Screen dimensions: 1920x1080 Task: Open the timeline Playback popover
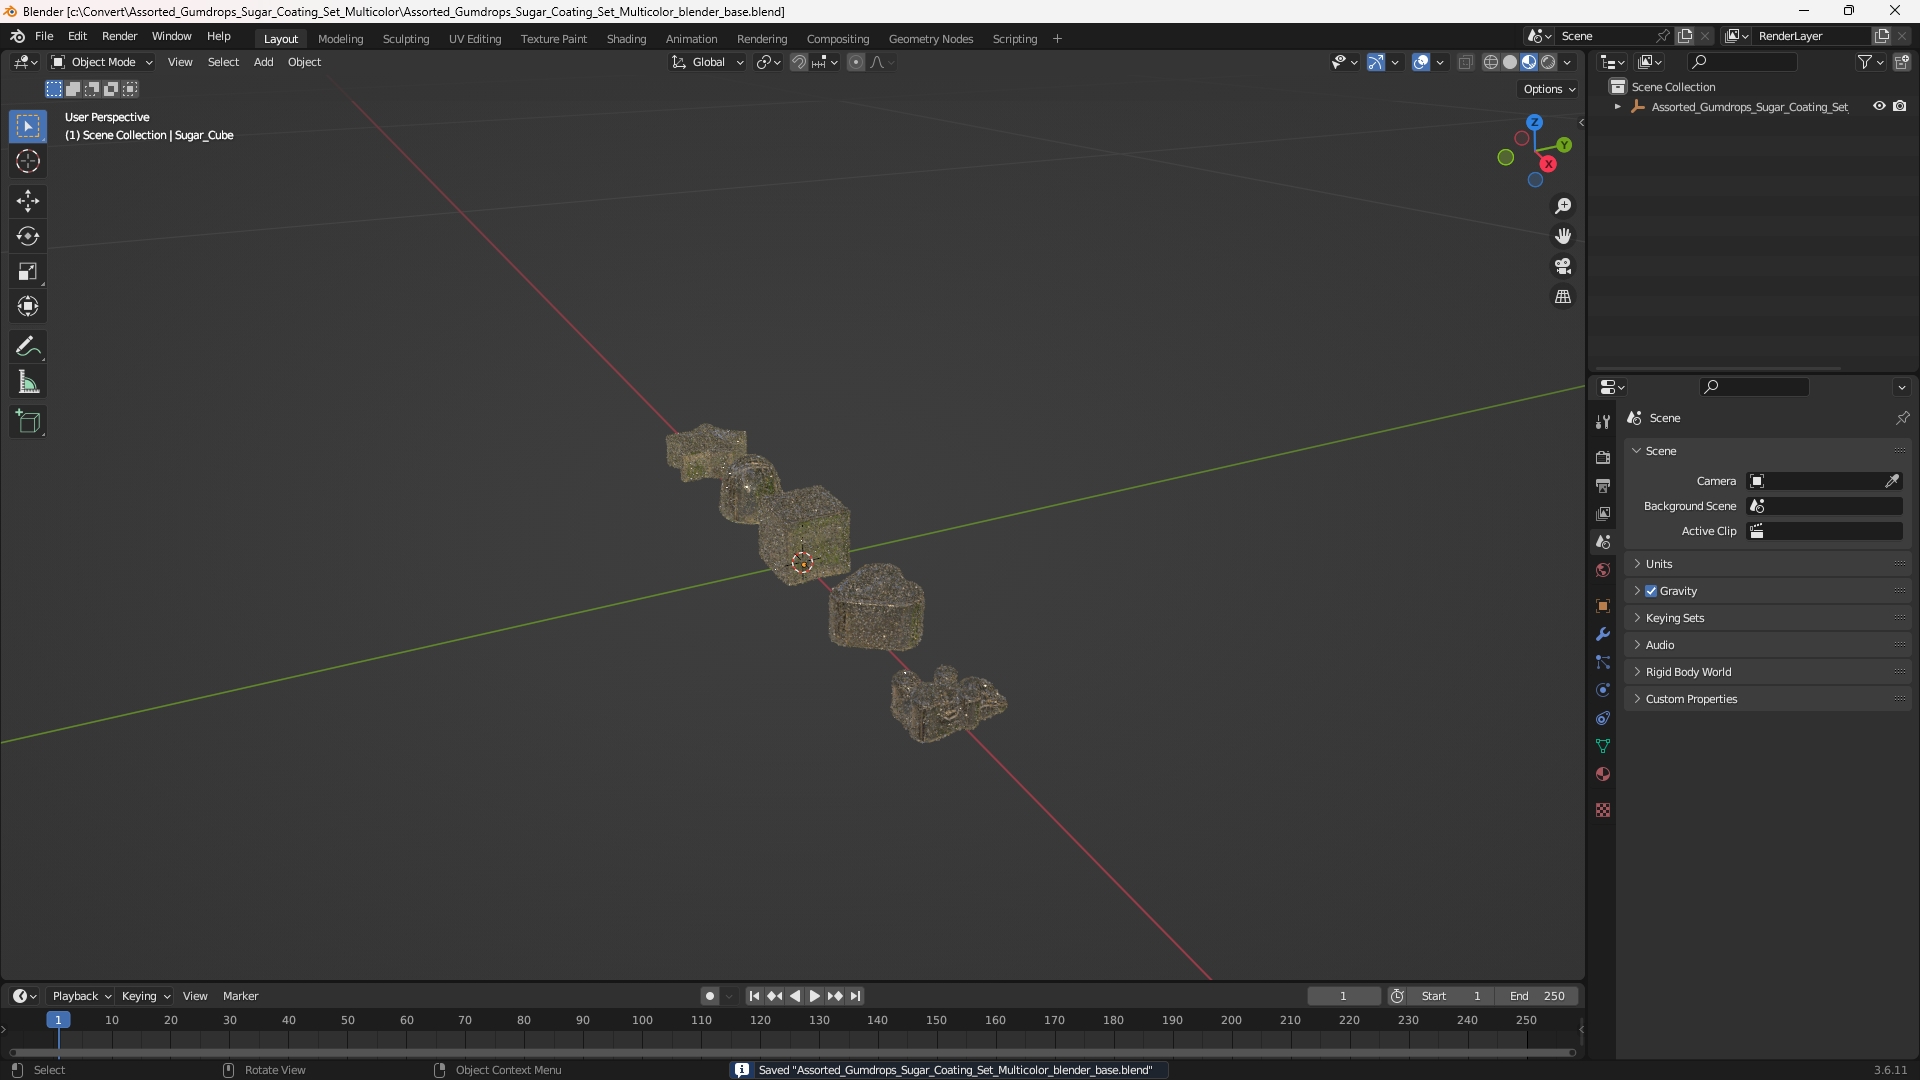81,996
